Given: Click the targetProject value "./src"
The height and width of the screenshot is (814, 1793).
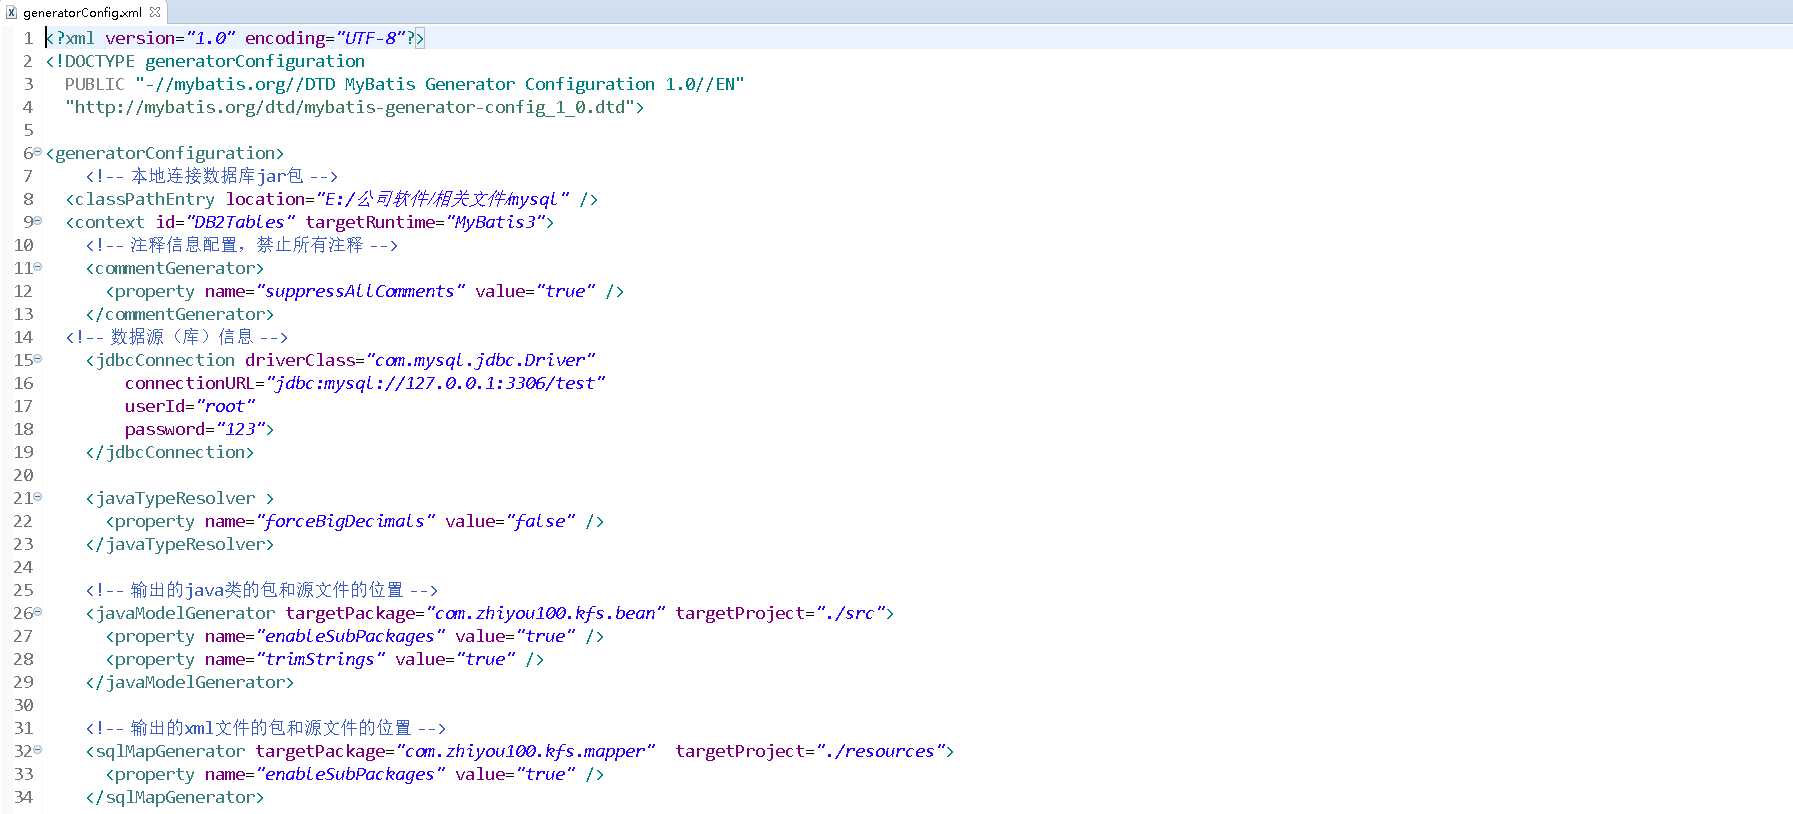Looking at the screenshot, I should click(x=850, y=613).
